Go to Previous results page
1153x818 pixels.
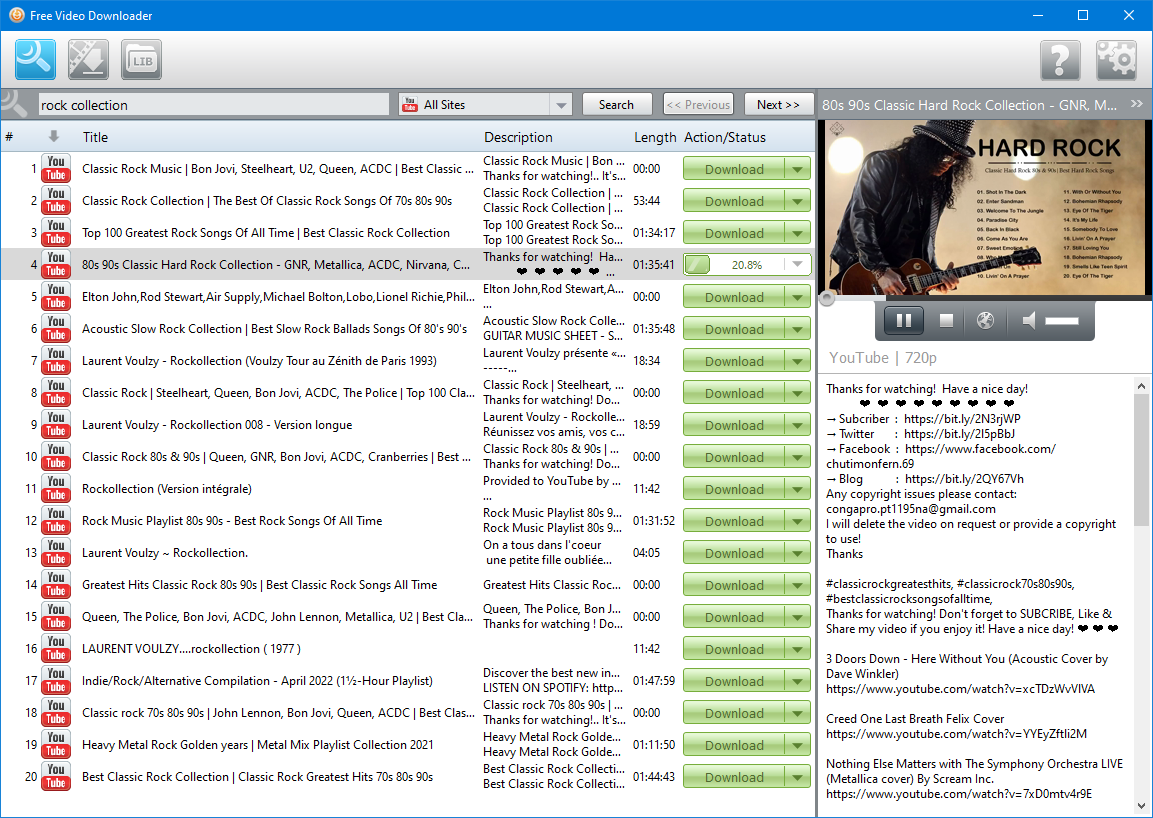tap(698, 104)
